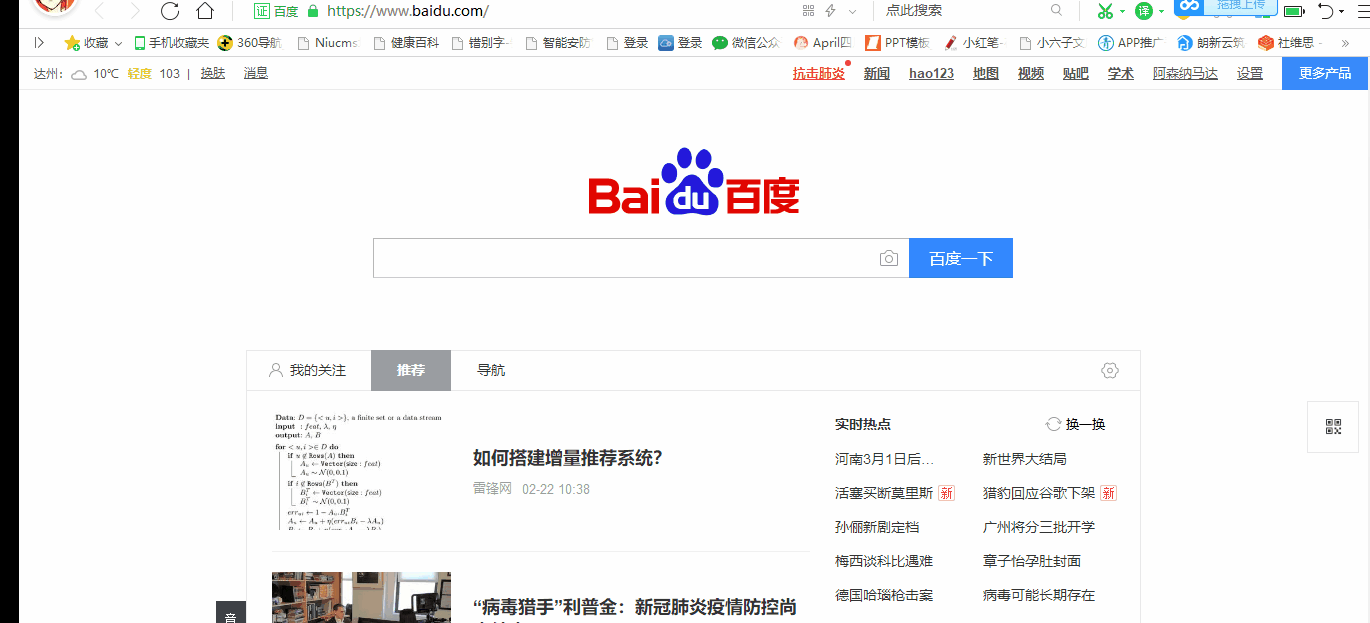Open the feed settings gear icon
Viewport: 1370px width, 623px height.
(1109, 370)
